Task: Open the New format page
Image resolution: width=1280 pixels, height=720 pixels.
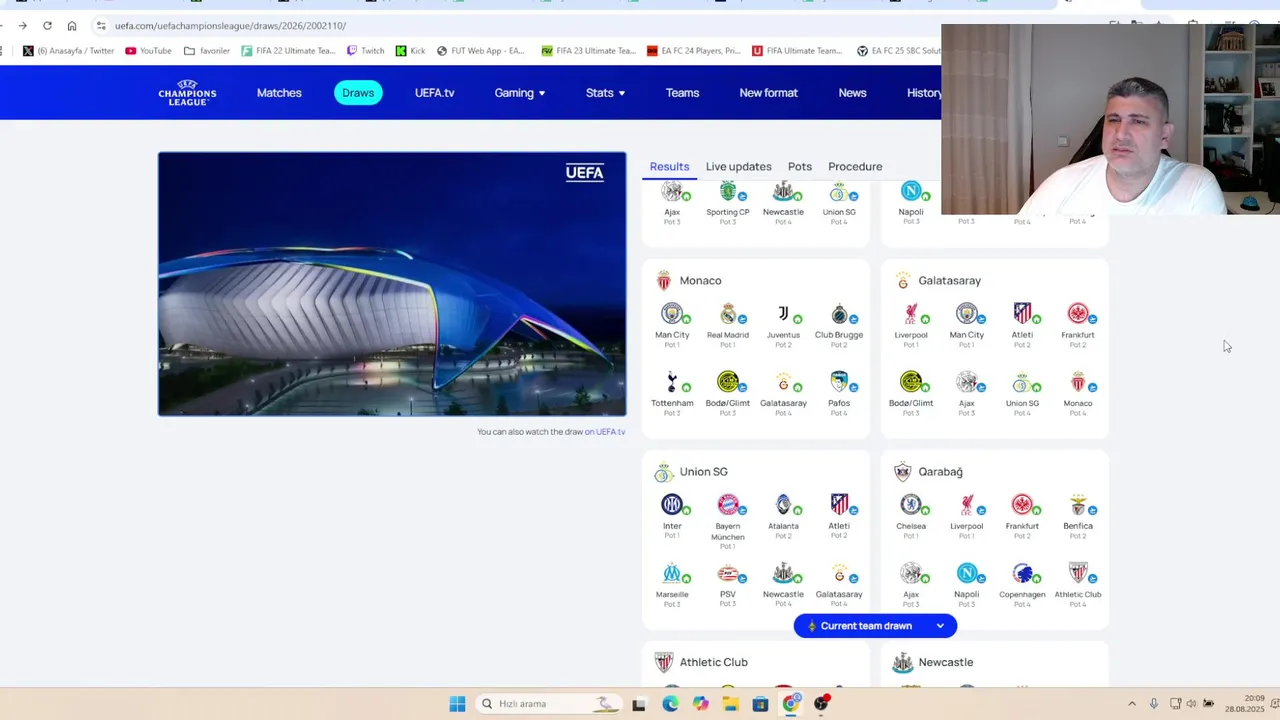Action: pos(768,93)
